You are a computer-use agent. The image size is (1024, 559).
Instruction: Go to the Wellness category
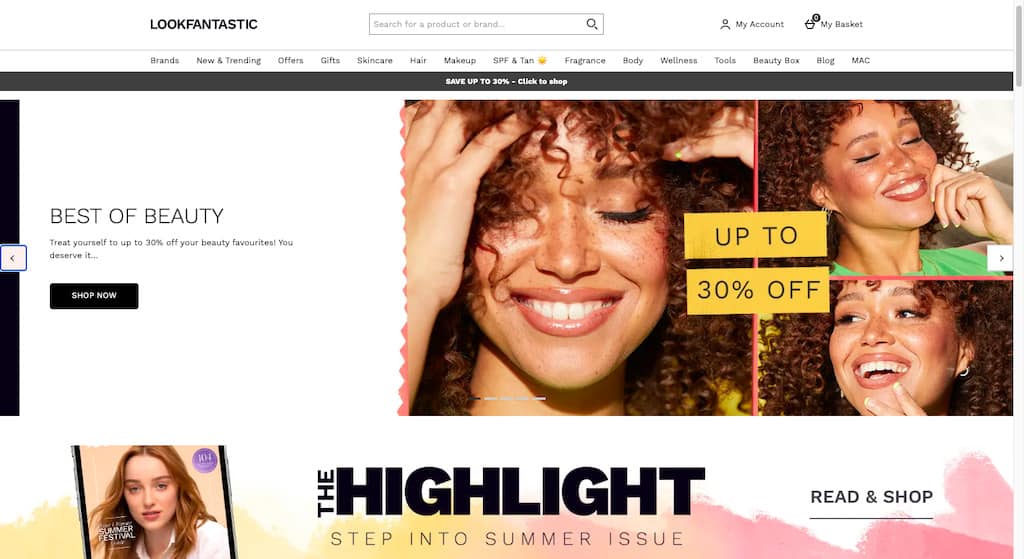(x=679, y=60)
